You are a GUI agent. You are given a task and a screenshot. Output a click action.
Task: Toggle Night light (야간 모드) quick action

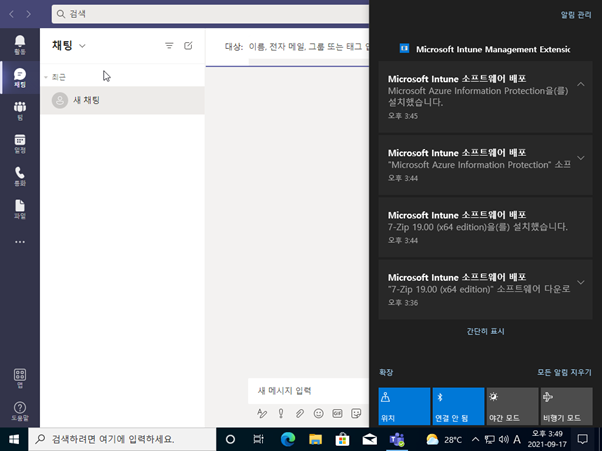[513, 406]
